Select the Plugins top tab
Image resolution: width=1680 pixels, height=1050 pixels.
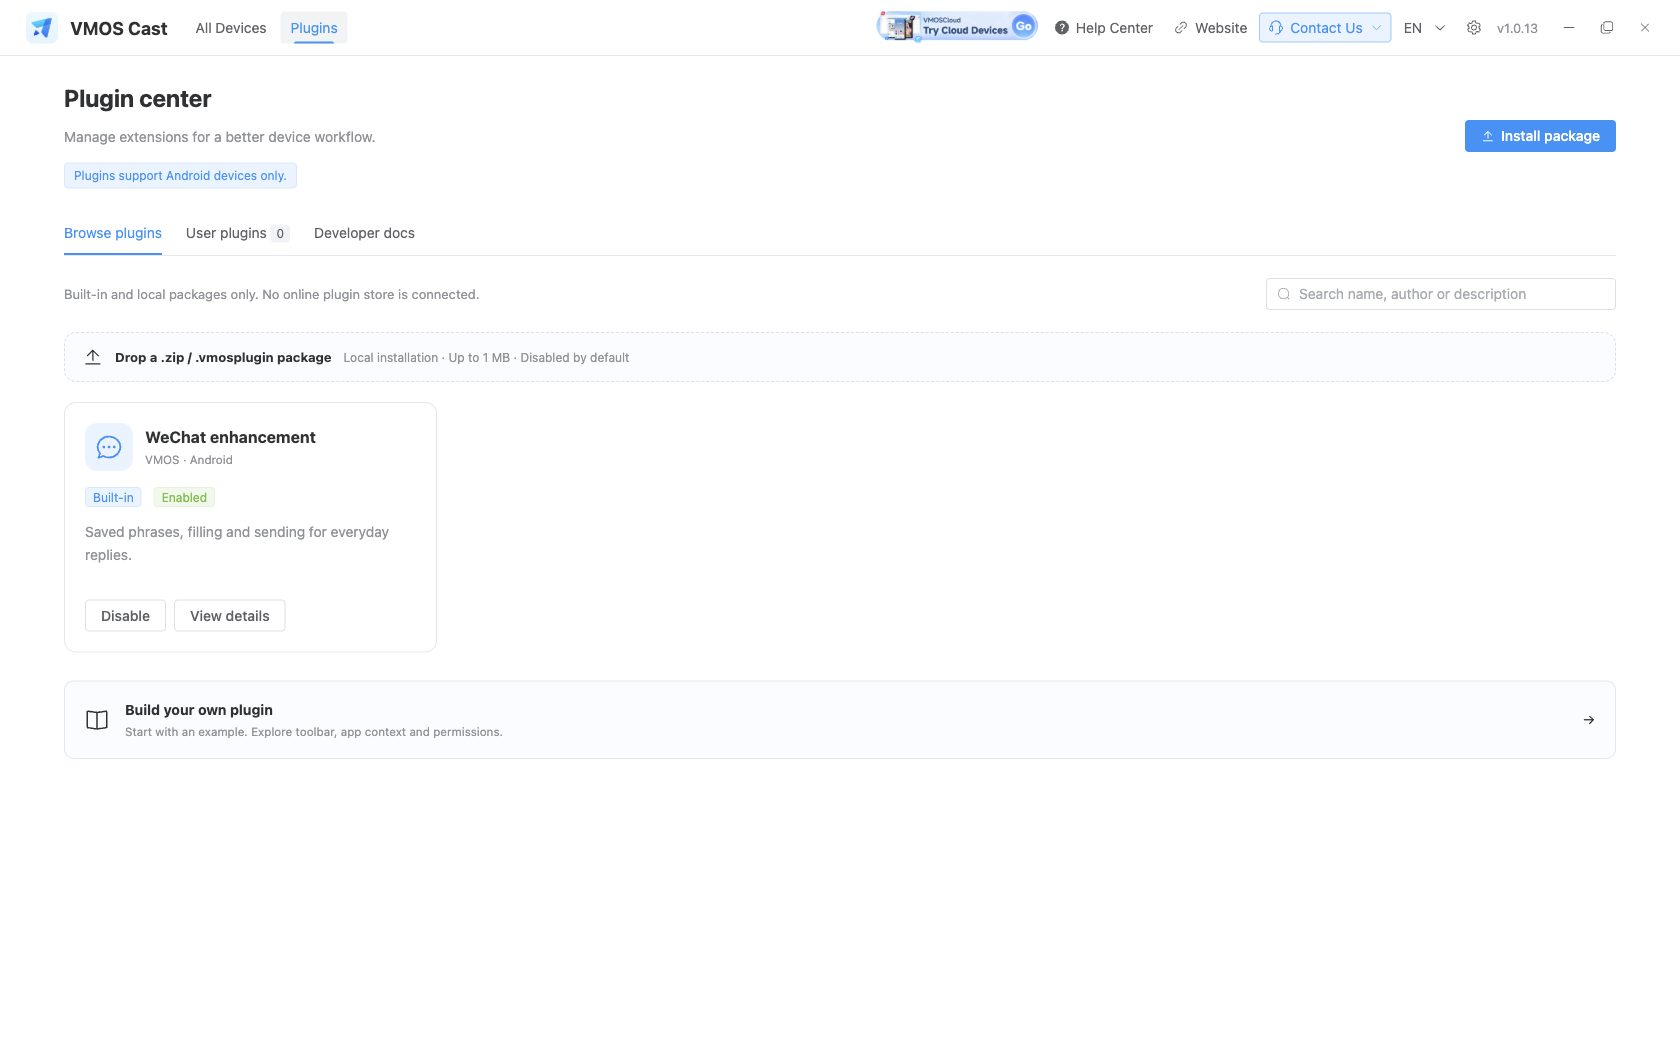click(x=314, y=28)
